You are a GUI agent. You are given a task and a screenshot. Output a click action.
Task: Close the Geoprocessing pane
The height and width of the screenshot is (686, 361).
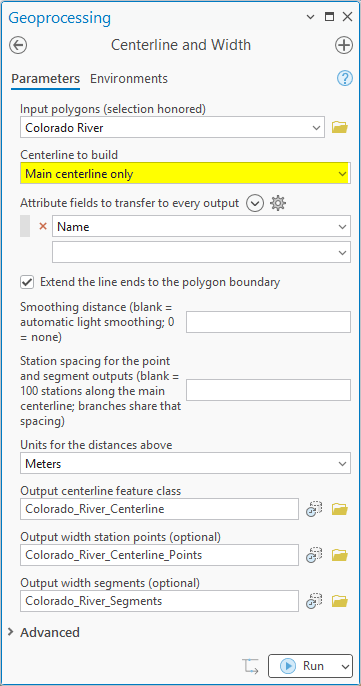pos(347,17)
